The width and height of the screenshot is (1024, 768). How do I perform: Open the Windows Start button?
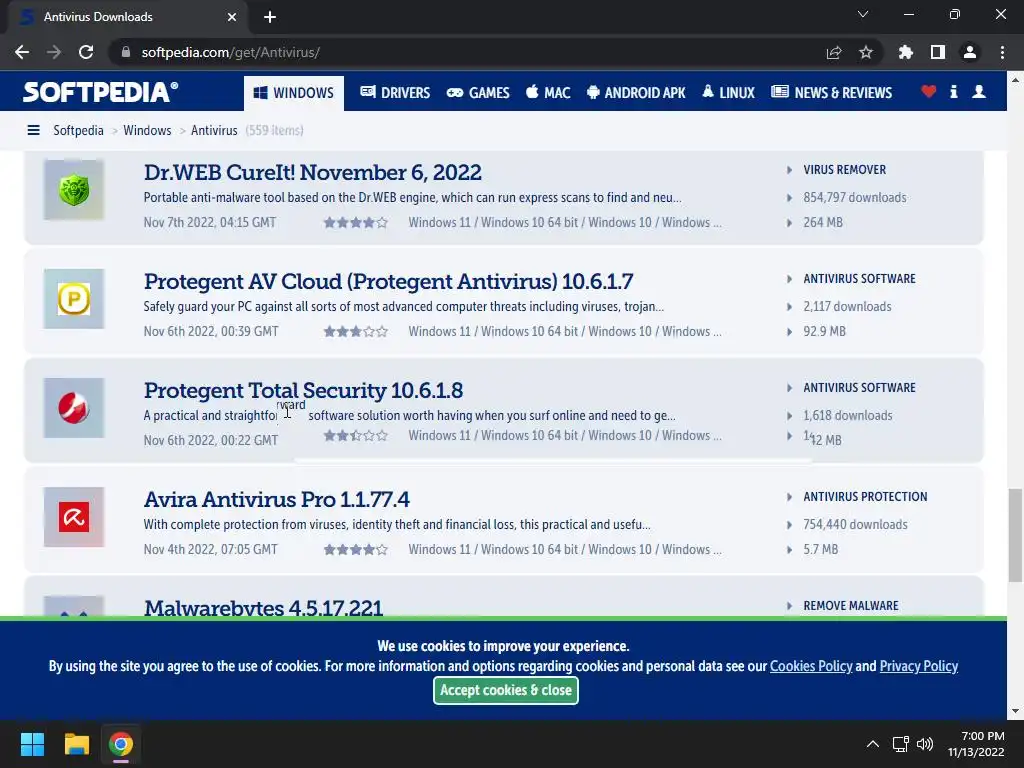click(32, 744)
